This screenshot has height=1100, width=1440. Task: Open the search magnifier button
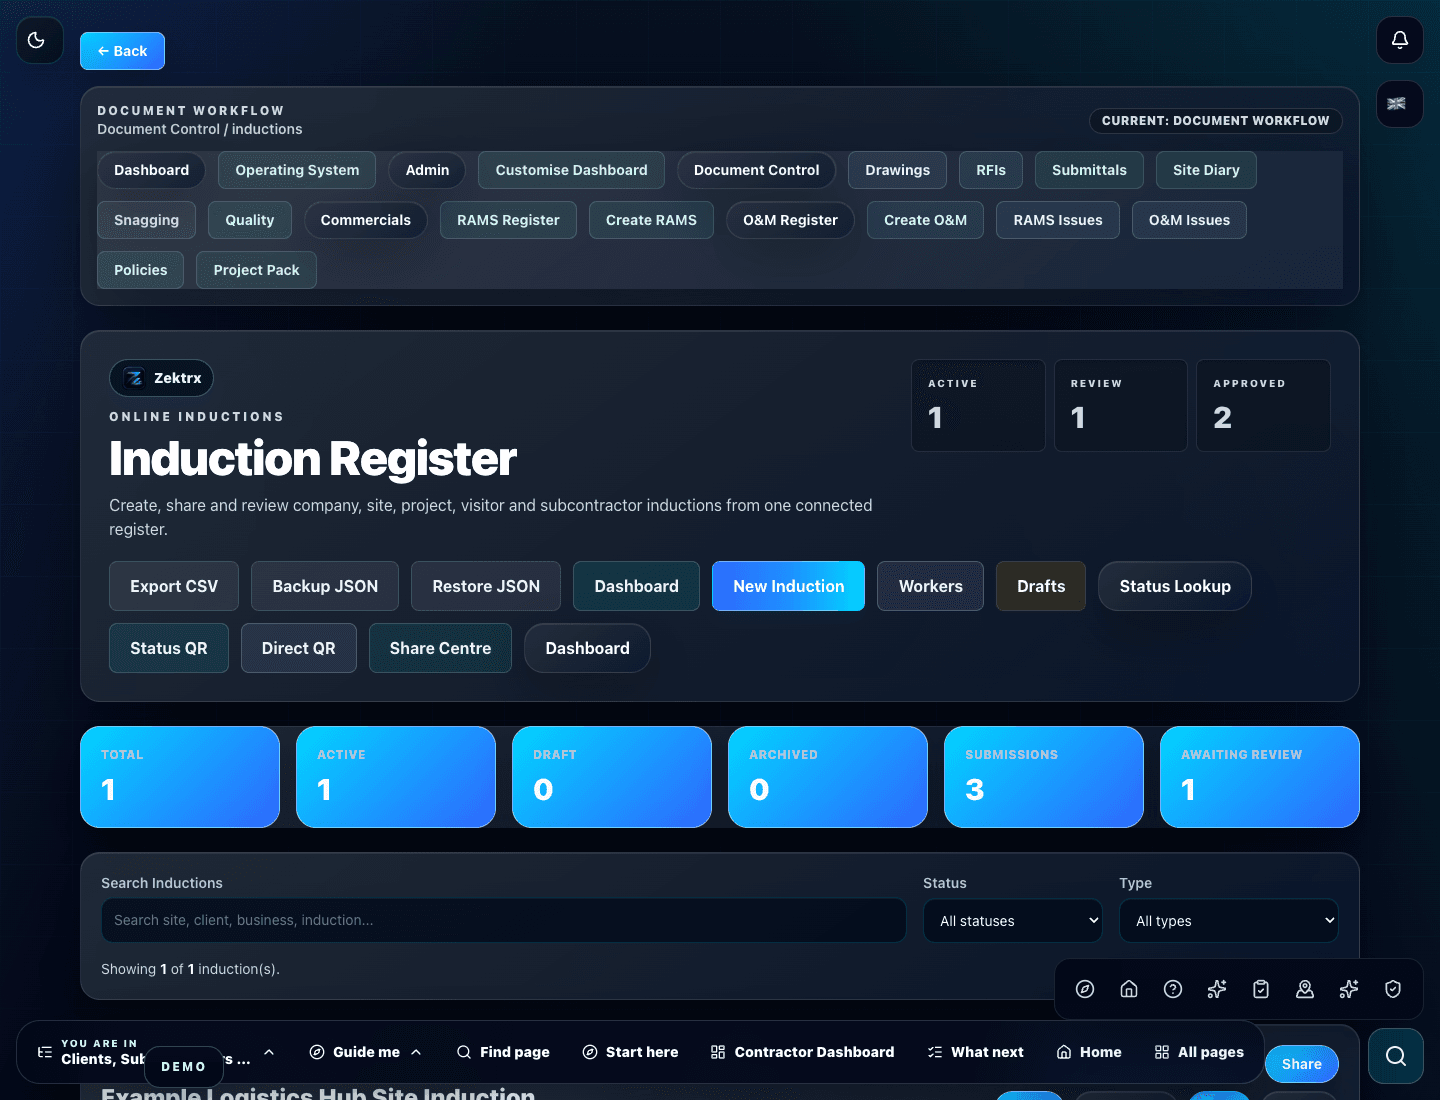click(x=1396, y=1056)
